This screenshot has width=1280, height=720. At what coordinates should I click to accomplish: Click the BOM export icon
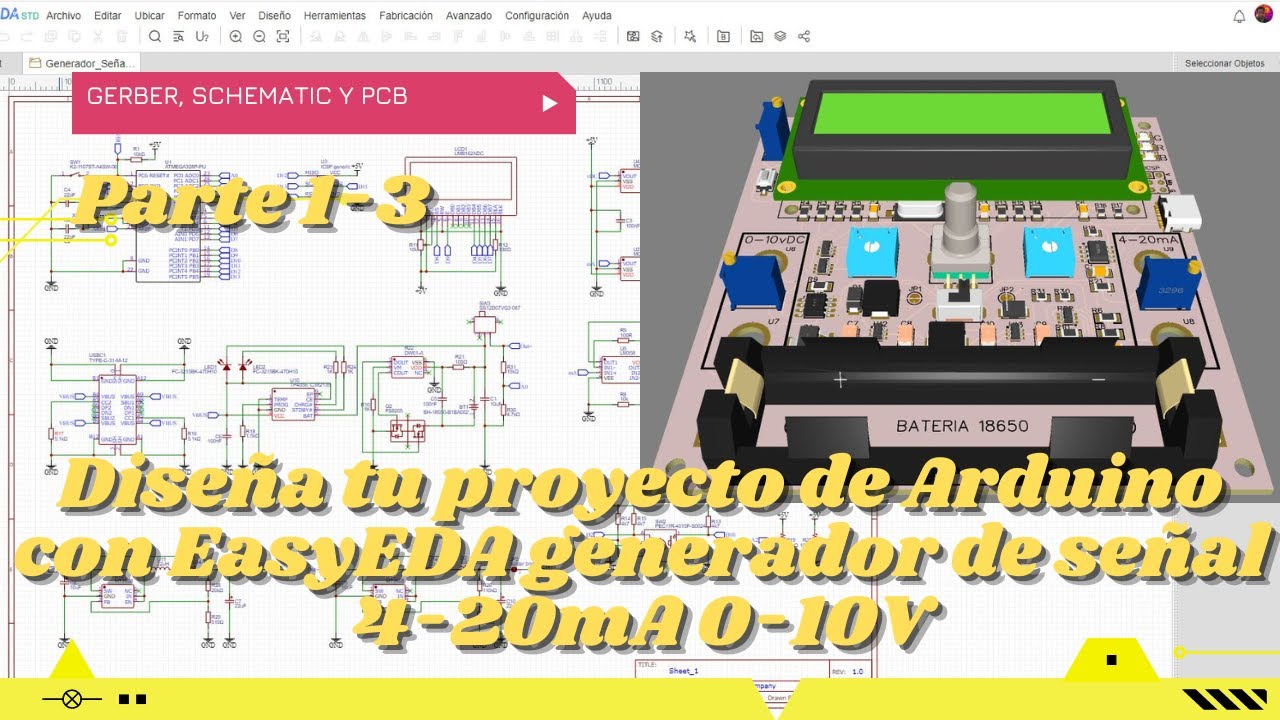[723, 36]
